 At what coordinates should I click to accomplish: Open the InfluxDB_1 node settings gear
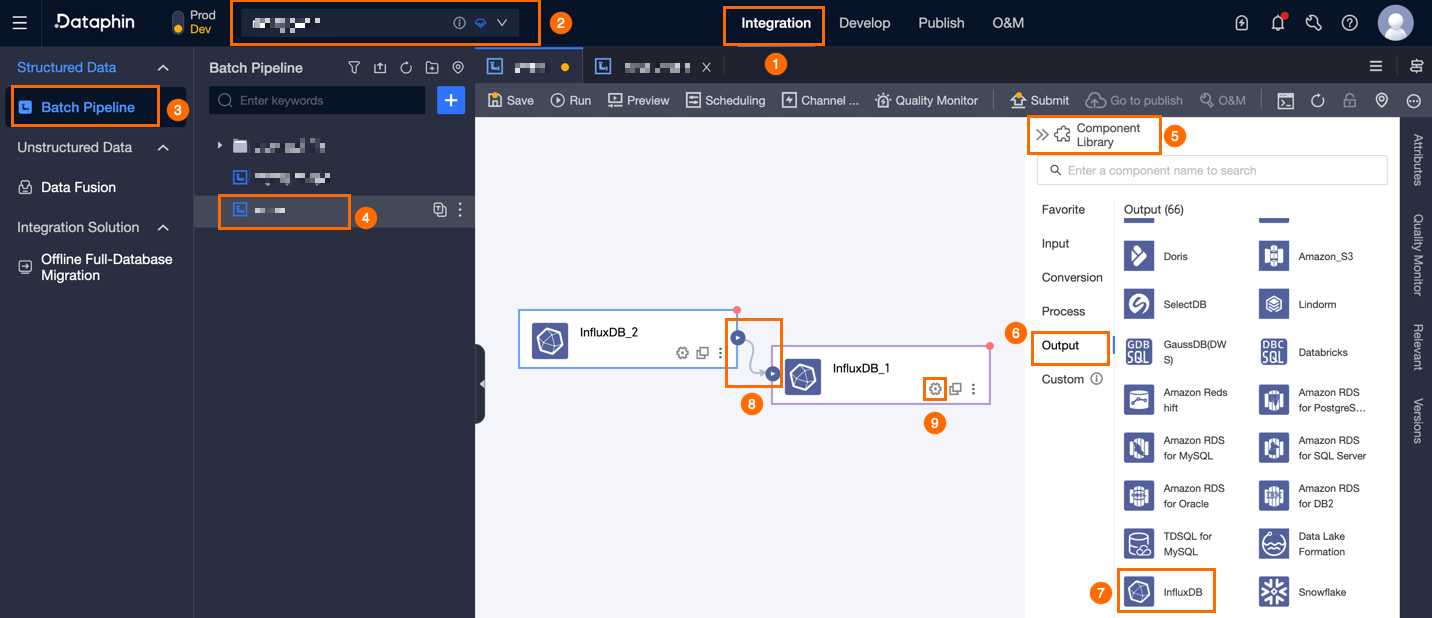click(935, 388)
